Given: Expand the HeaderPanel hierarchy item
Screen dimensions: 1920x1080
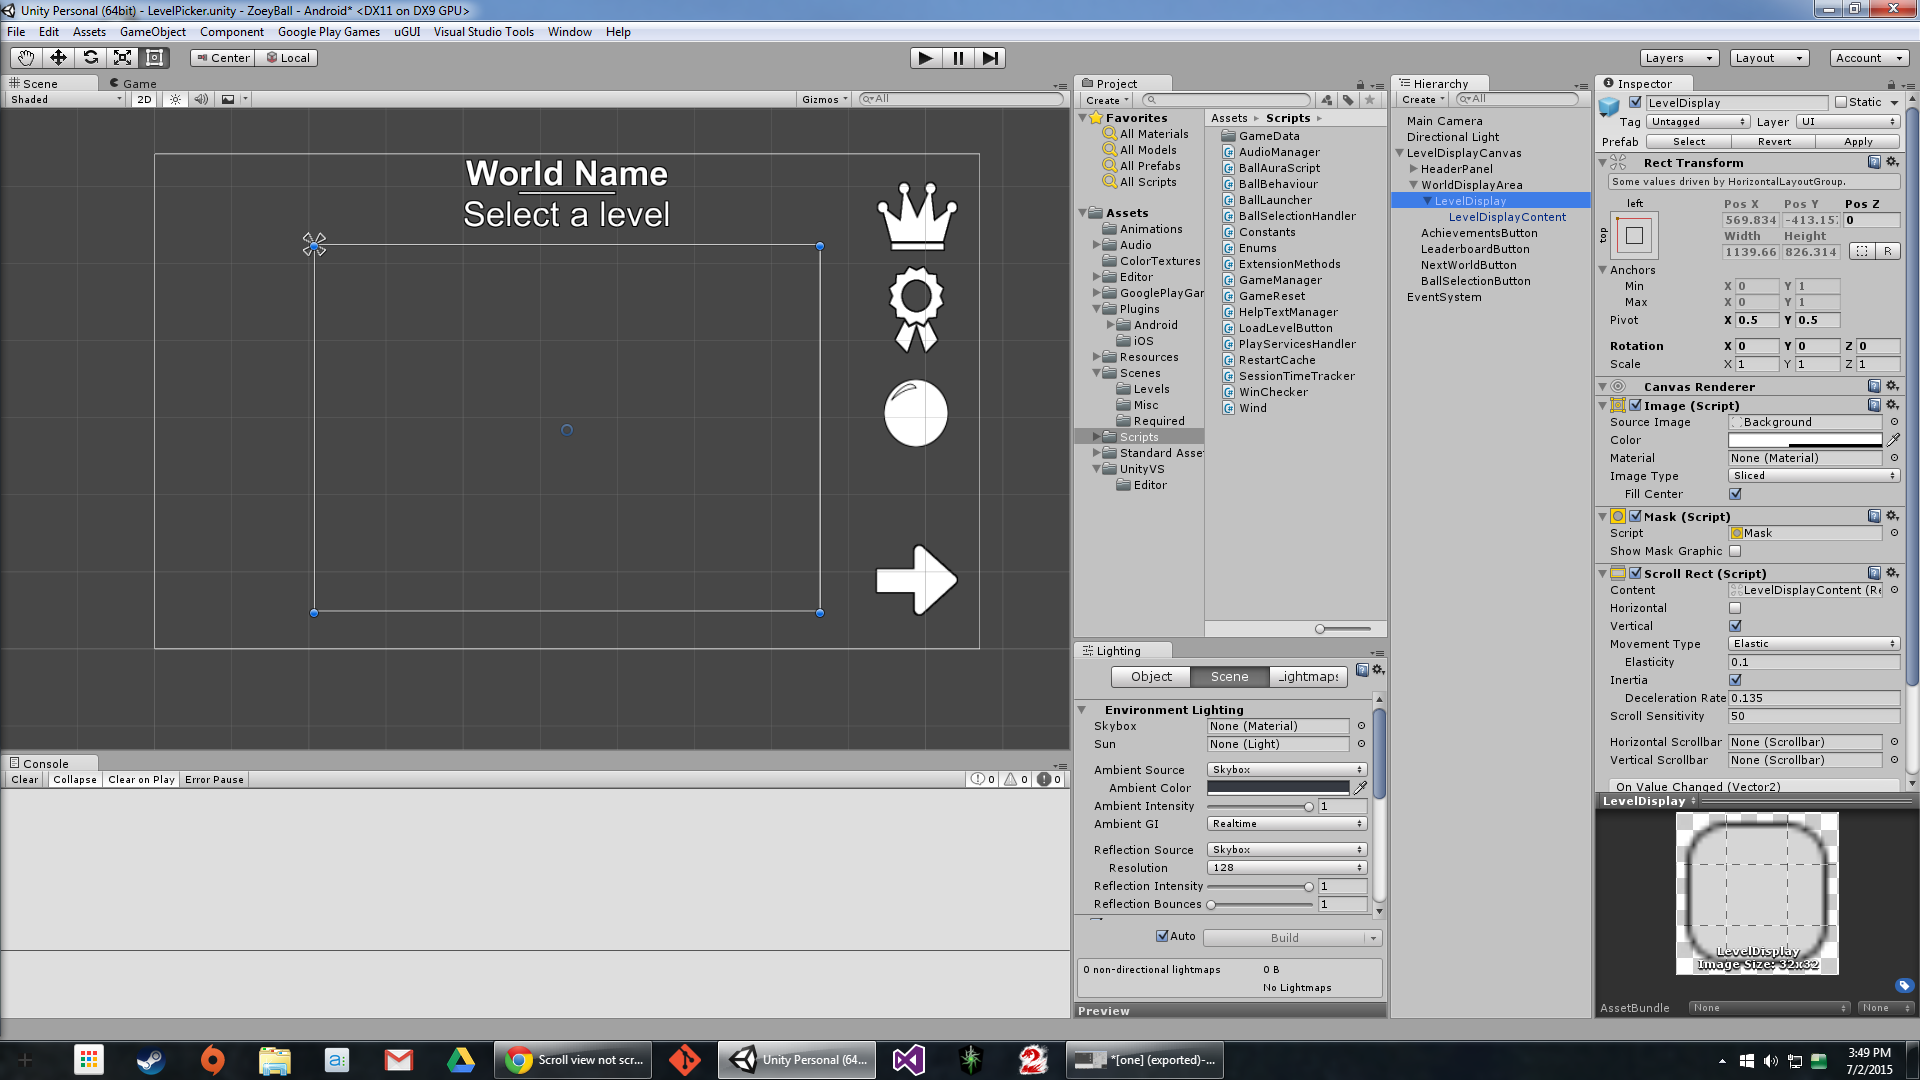Looking at the screenshot, I should click(1413, 169).
